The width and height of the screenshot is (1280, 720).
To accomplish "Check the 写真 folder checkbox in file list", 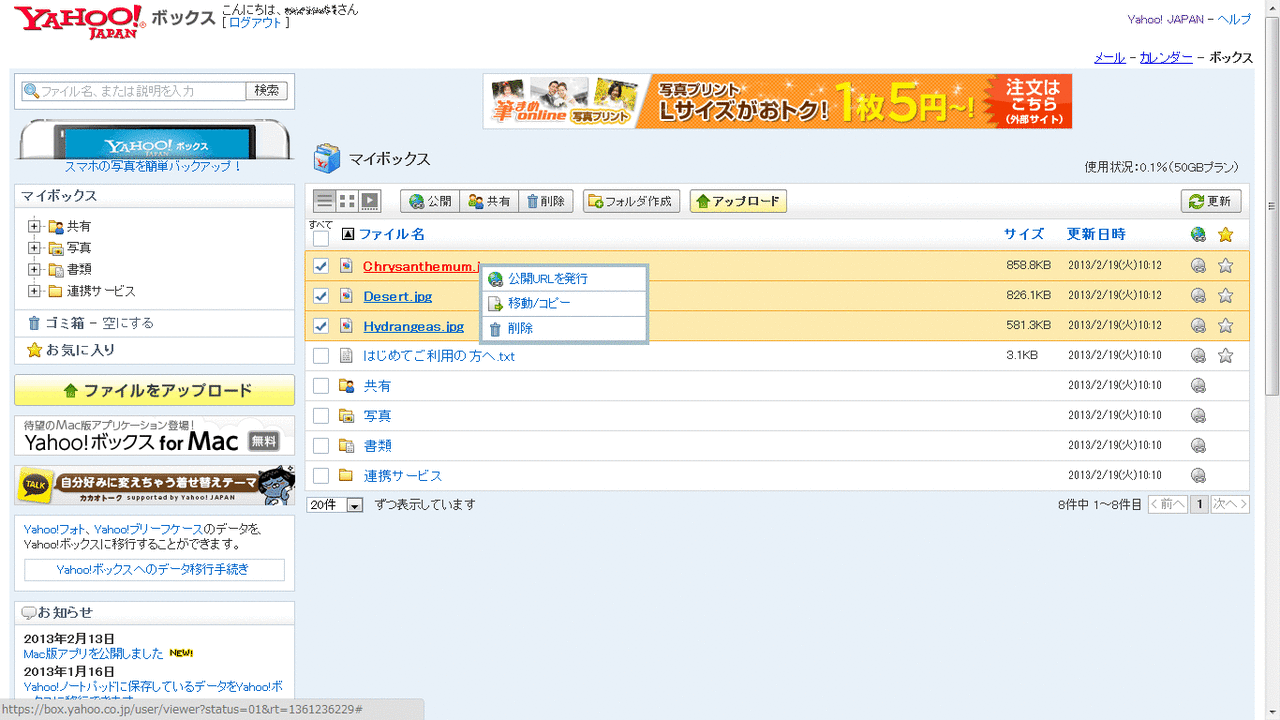I will [321, 416].
